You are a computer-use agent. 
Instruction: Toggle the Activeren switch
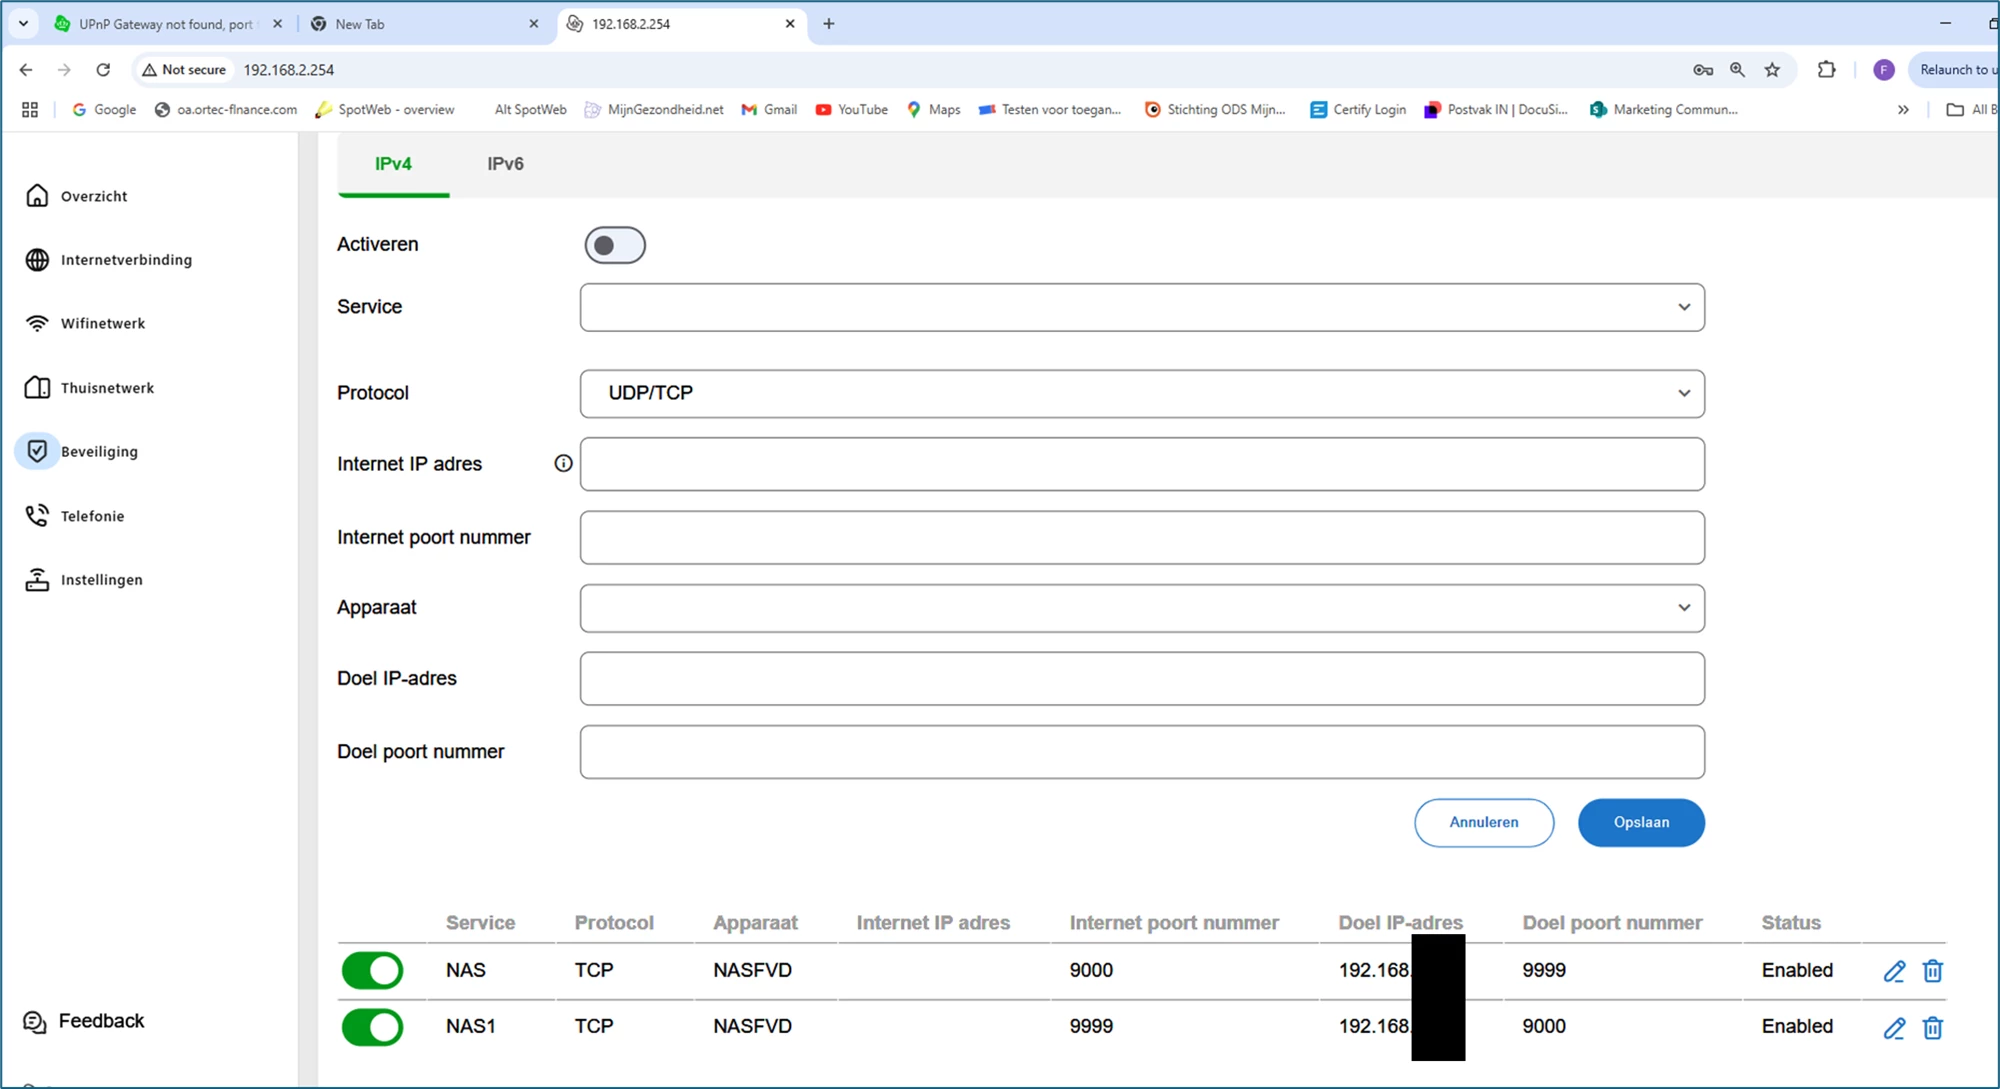(x=614, y=245)
